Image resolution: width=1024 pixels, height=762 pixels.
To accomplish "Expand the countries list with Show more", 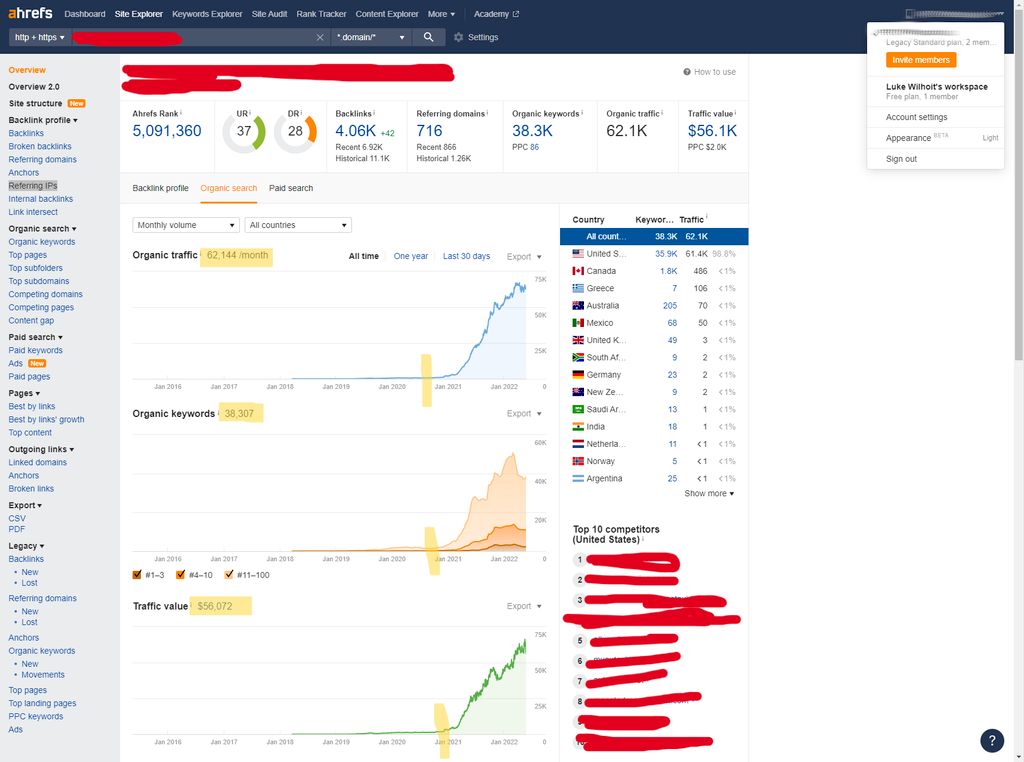I will coord(709,494).
